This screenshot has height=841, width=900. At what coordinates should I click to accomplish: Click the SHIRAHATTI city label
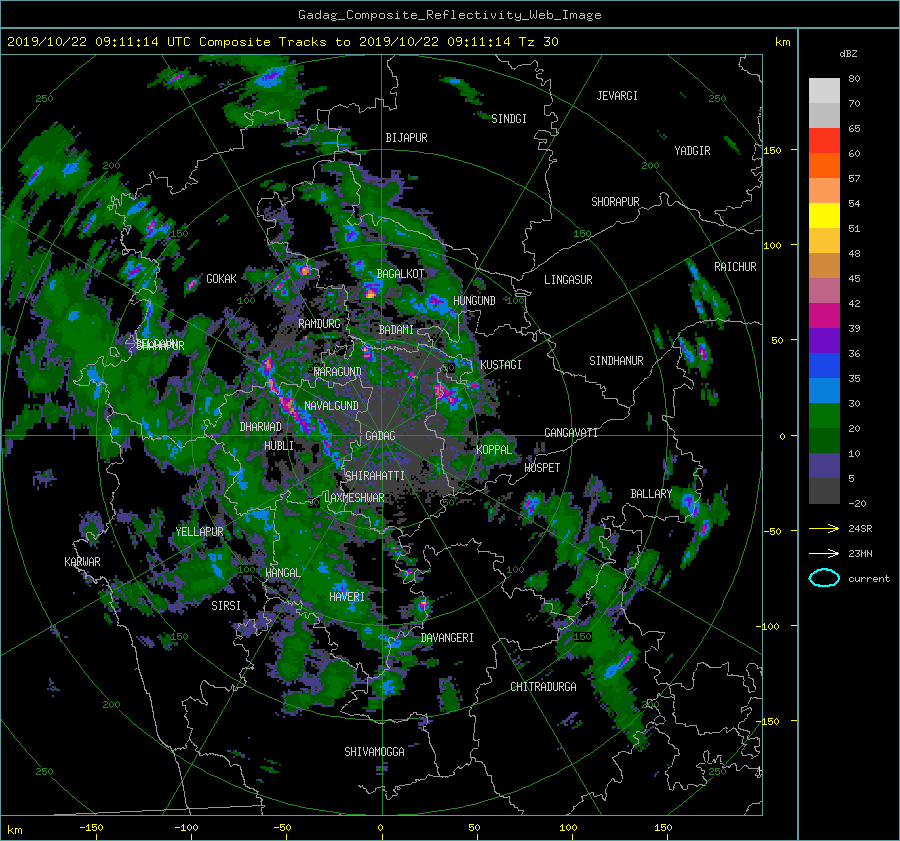(375, 476)
